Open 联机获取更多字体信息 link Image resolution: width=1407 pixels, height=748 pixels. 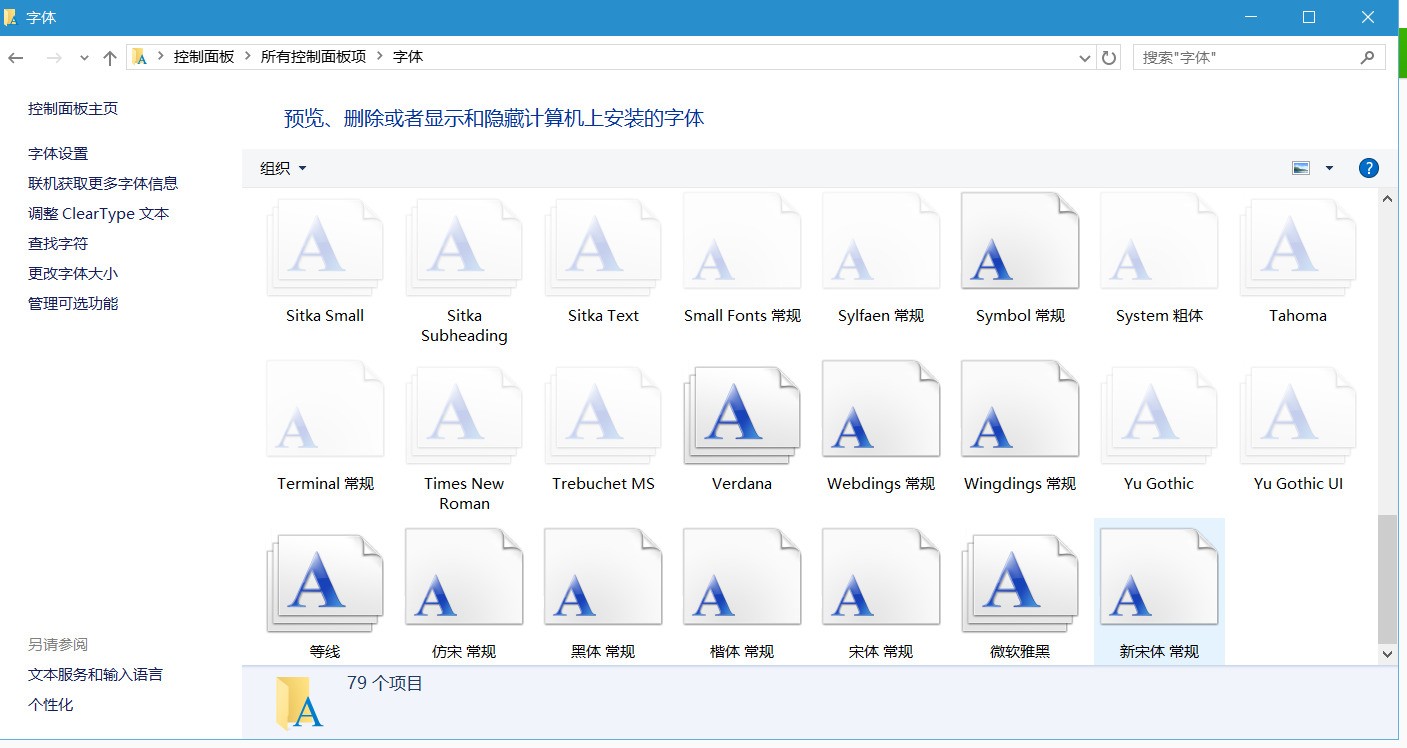click(x=103, y=183)
